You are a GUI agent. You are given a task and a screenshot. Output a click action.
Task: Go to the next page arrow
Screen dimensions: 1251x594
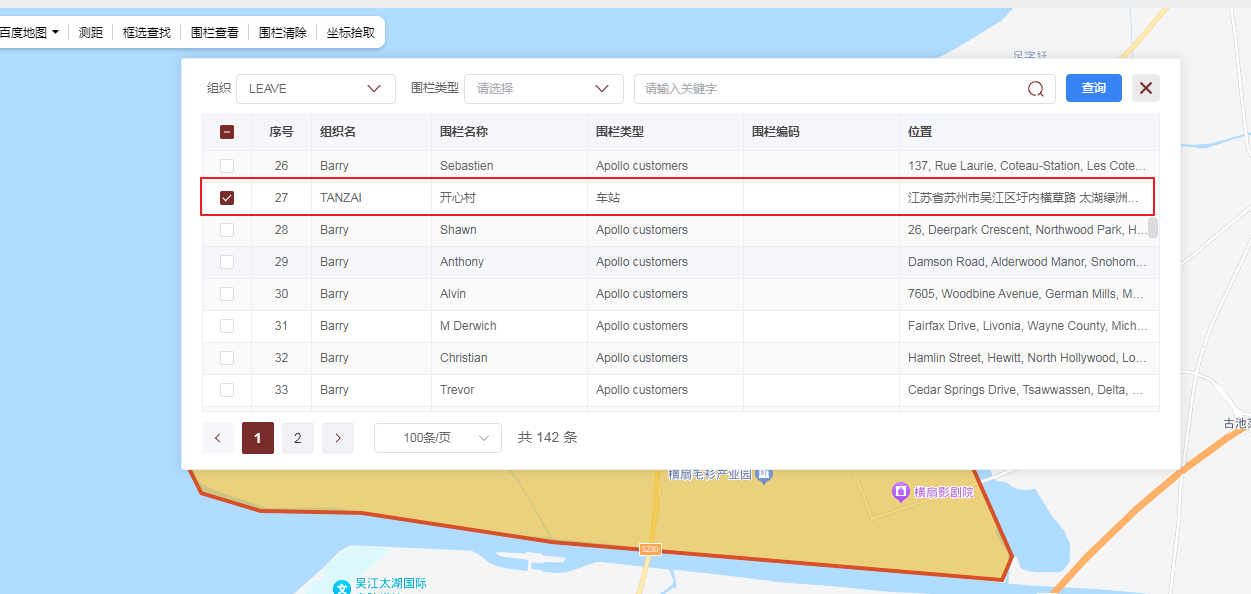[338, 438]
